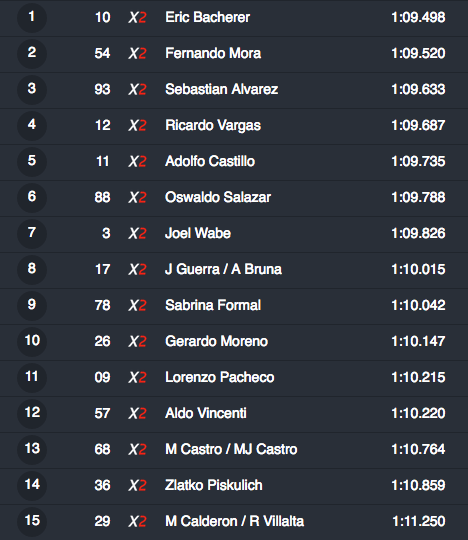This screenshot has width=468, height=540.
Task: Open Gerardo Moreno result row
Action: tap(234, 341)
